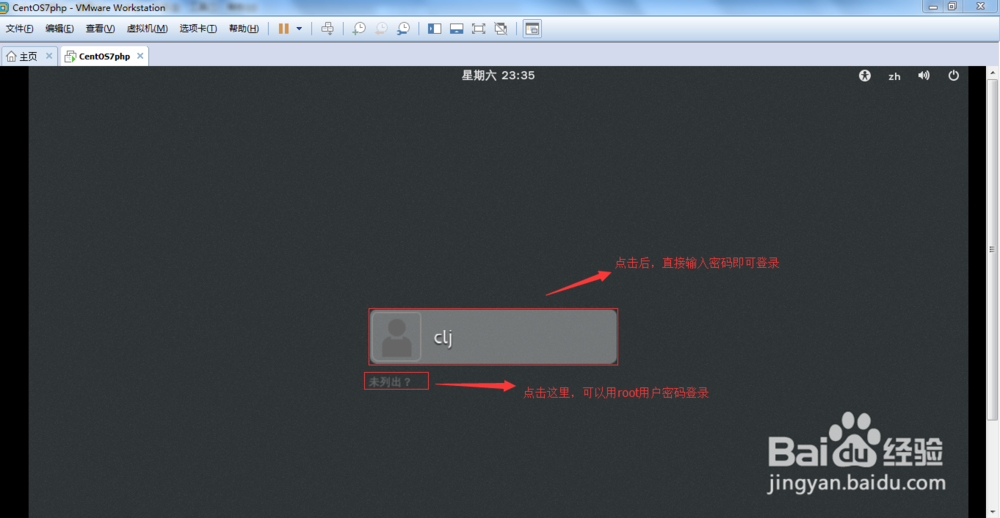Viewport: 1000px width, 518px height.
Task: Toggle the library sidebar view icon
Action: pos(434,29)
